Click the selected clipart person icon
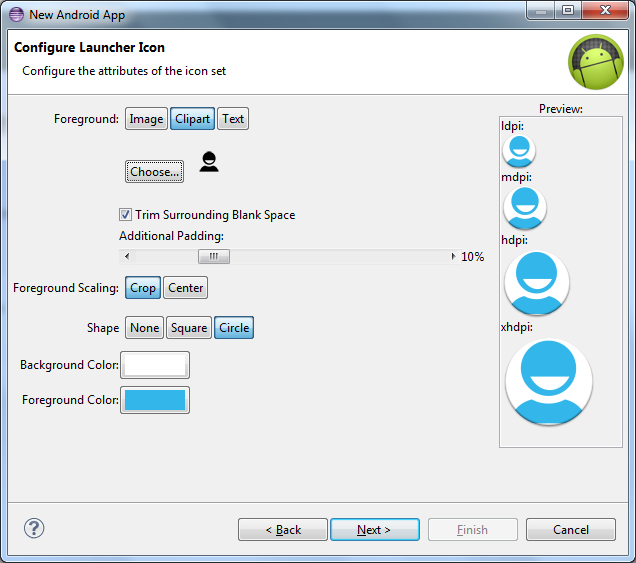Screen dimensions: 636x563 [209, 162]
